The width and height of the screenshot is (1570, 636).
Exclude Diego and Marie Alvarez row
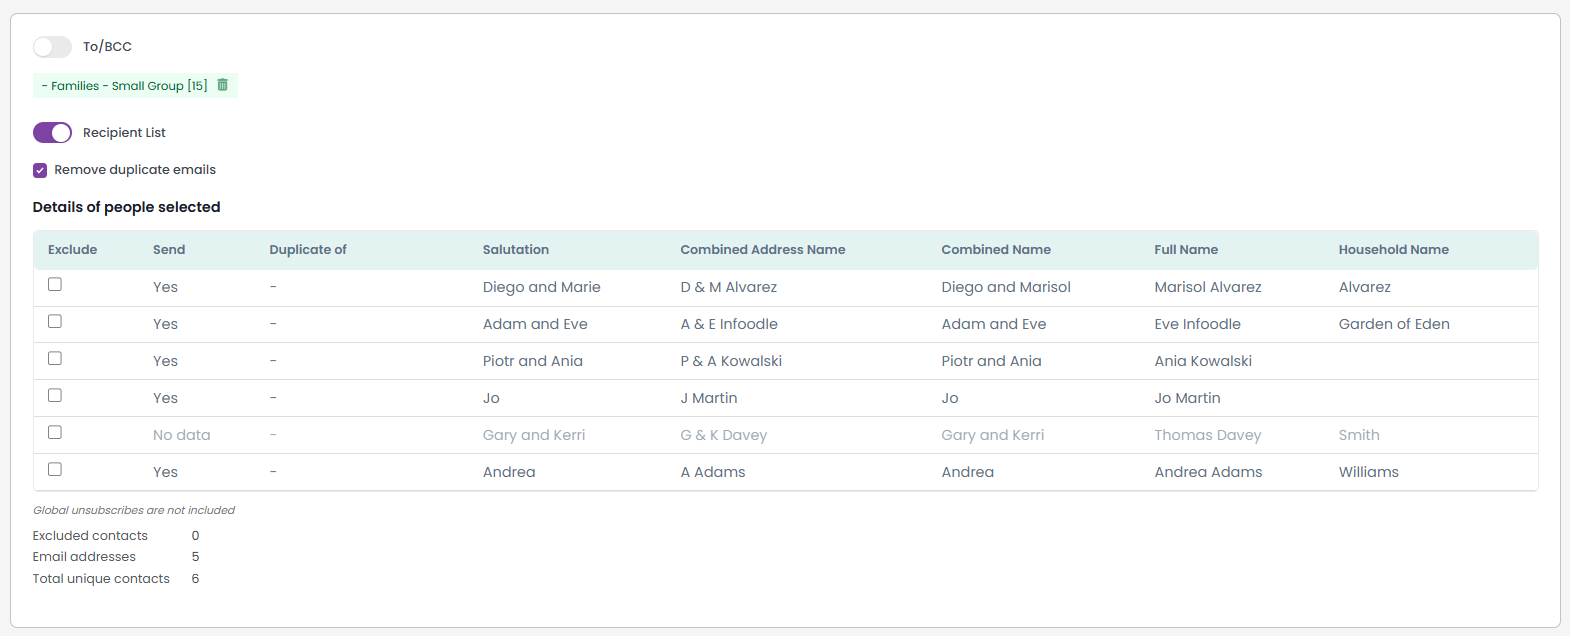(x=55, y=284)
